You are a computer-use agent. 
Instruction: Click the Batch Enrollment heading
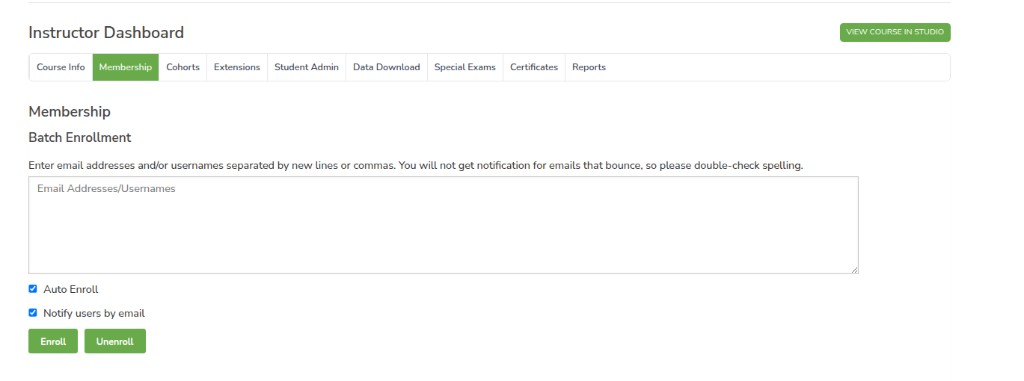point(80,138)
